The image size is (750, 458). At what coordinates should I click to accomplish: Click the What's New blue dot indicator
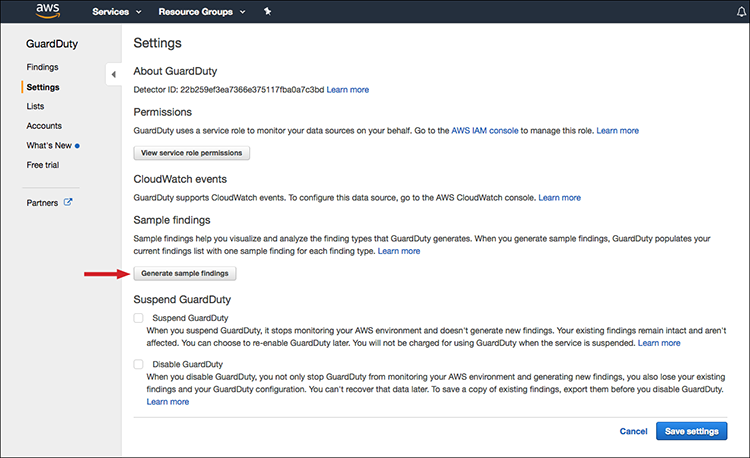77,146
